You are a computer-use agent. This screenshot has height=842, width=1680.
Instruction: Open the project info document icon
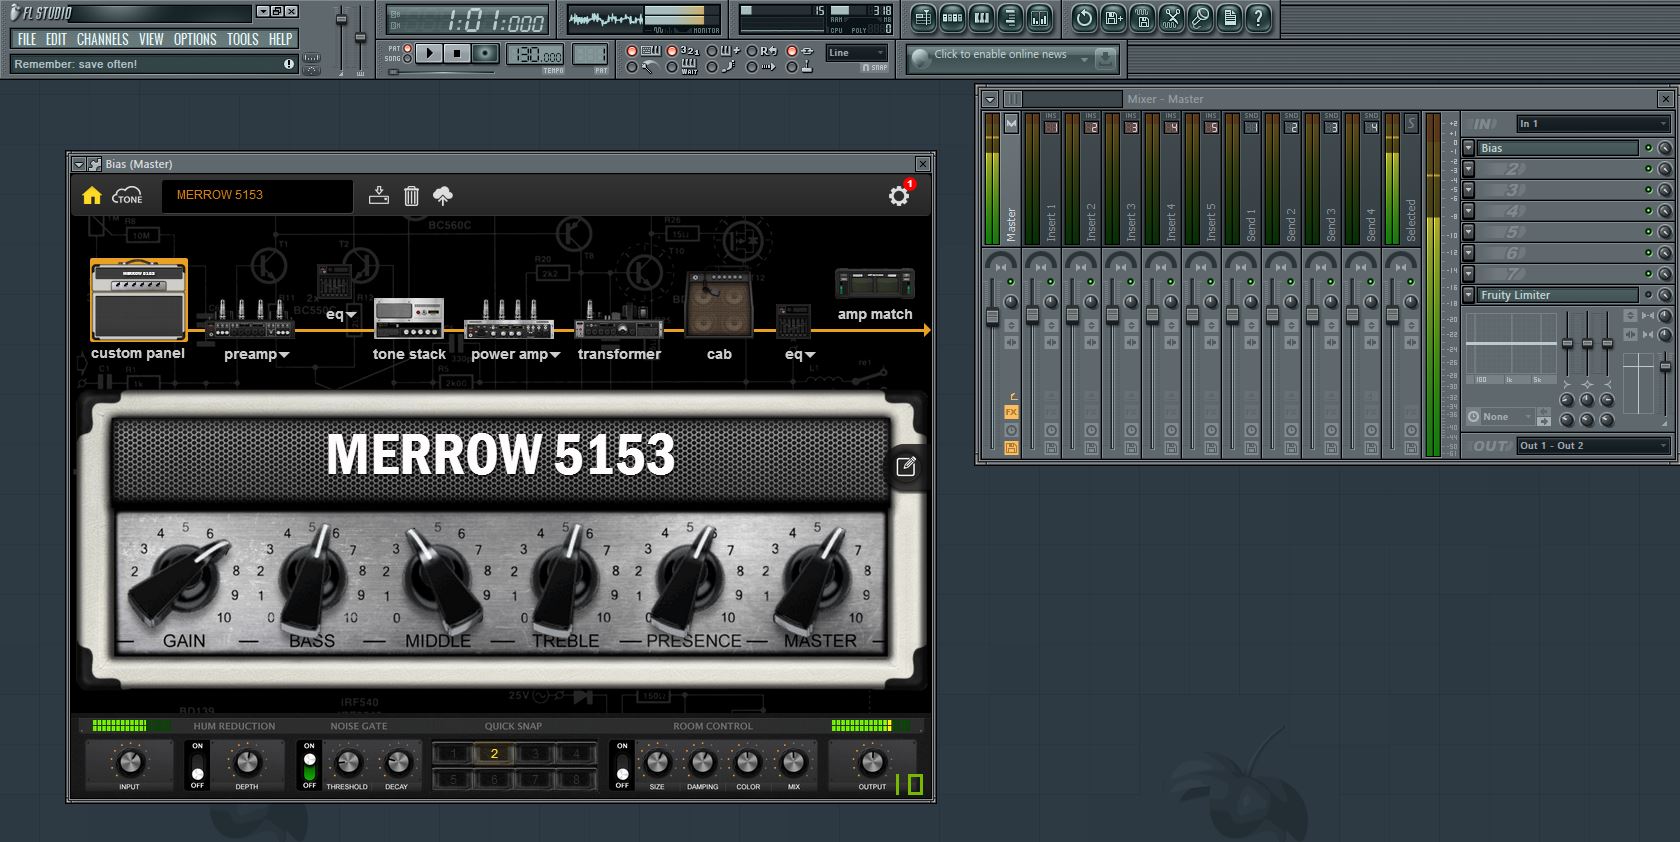1229,17
